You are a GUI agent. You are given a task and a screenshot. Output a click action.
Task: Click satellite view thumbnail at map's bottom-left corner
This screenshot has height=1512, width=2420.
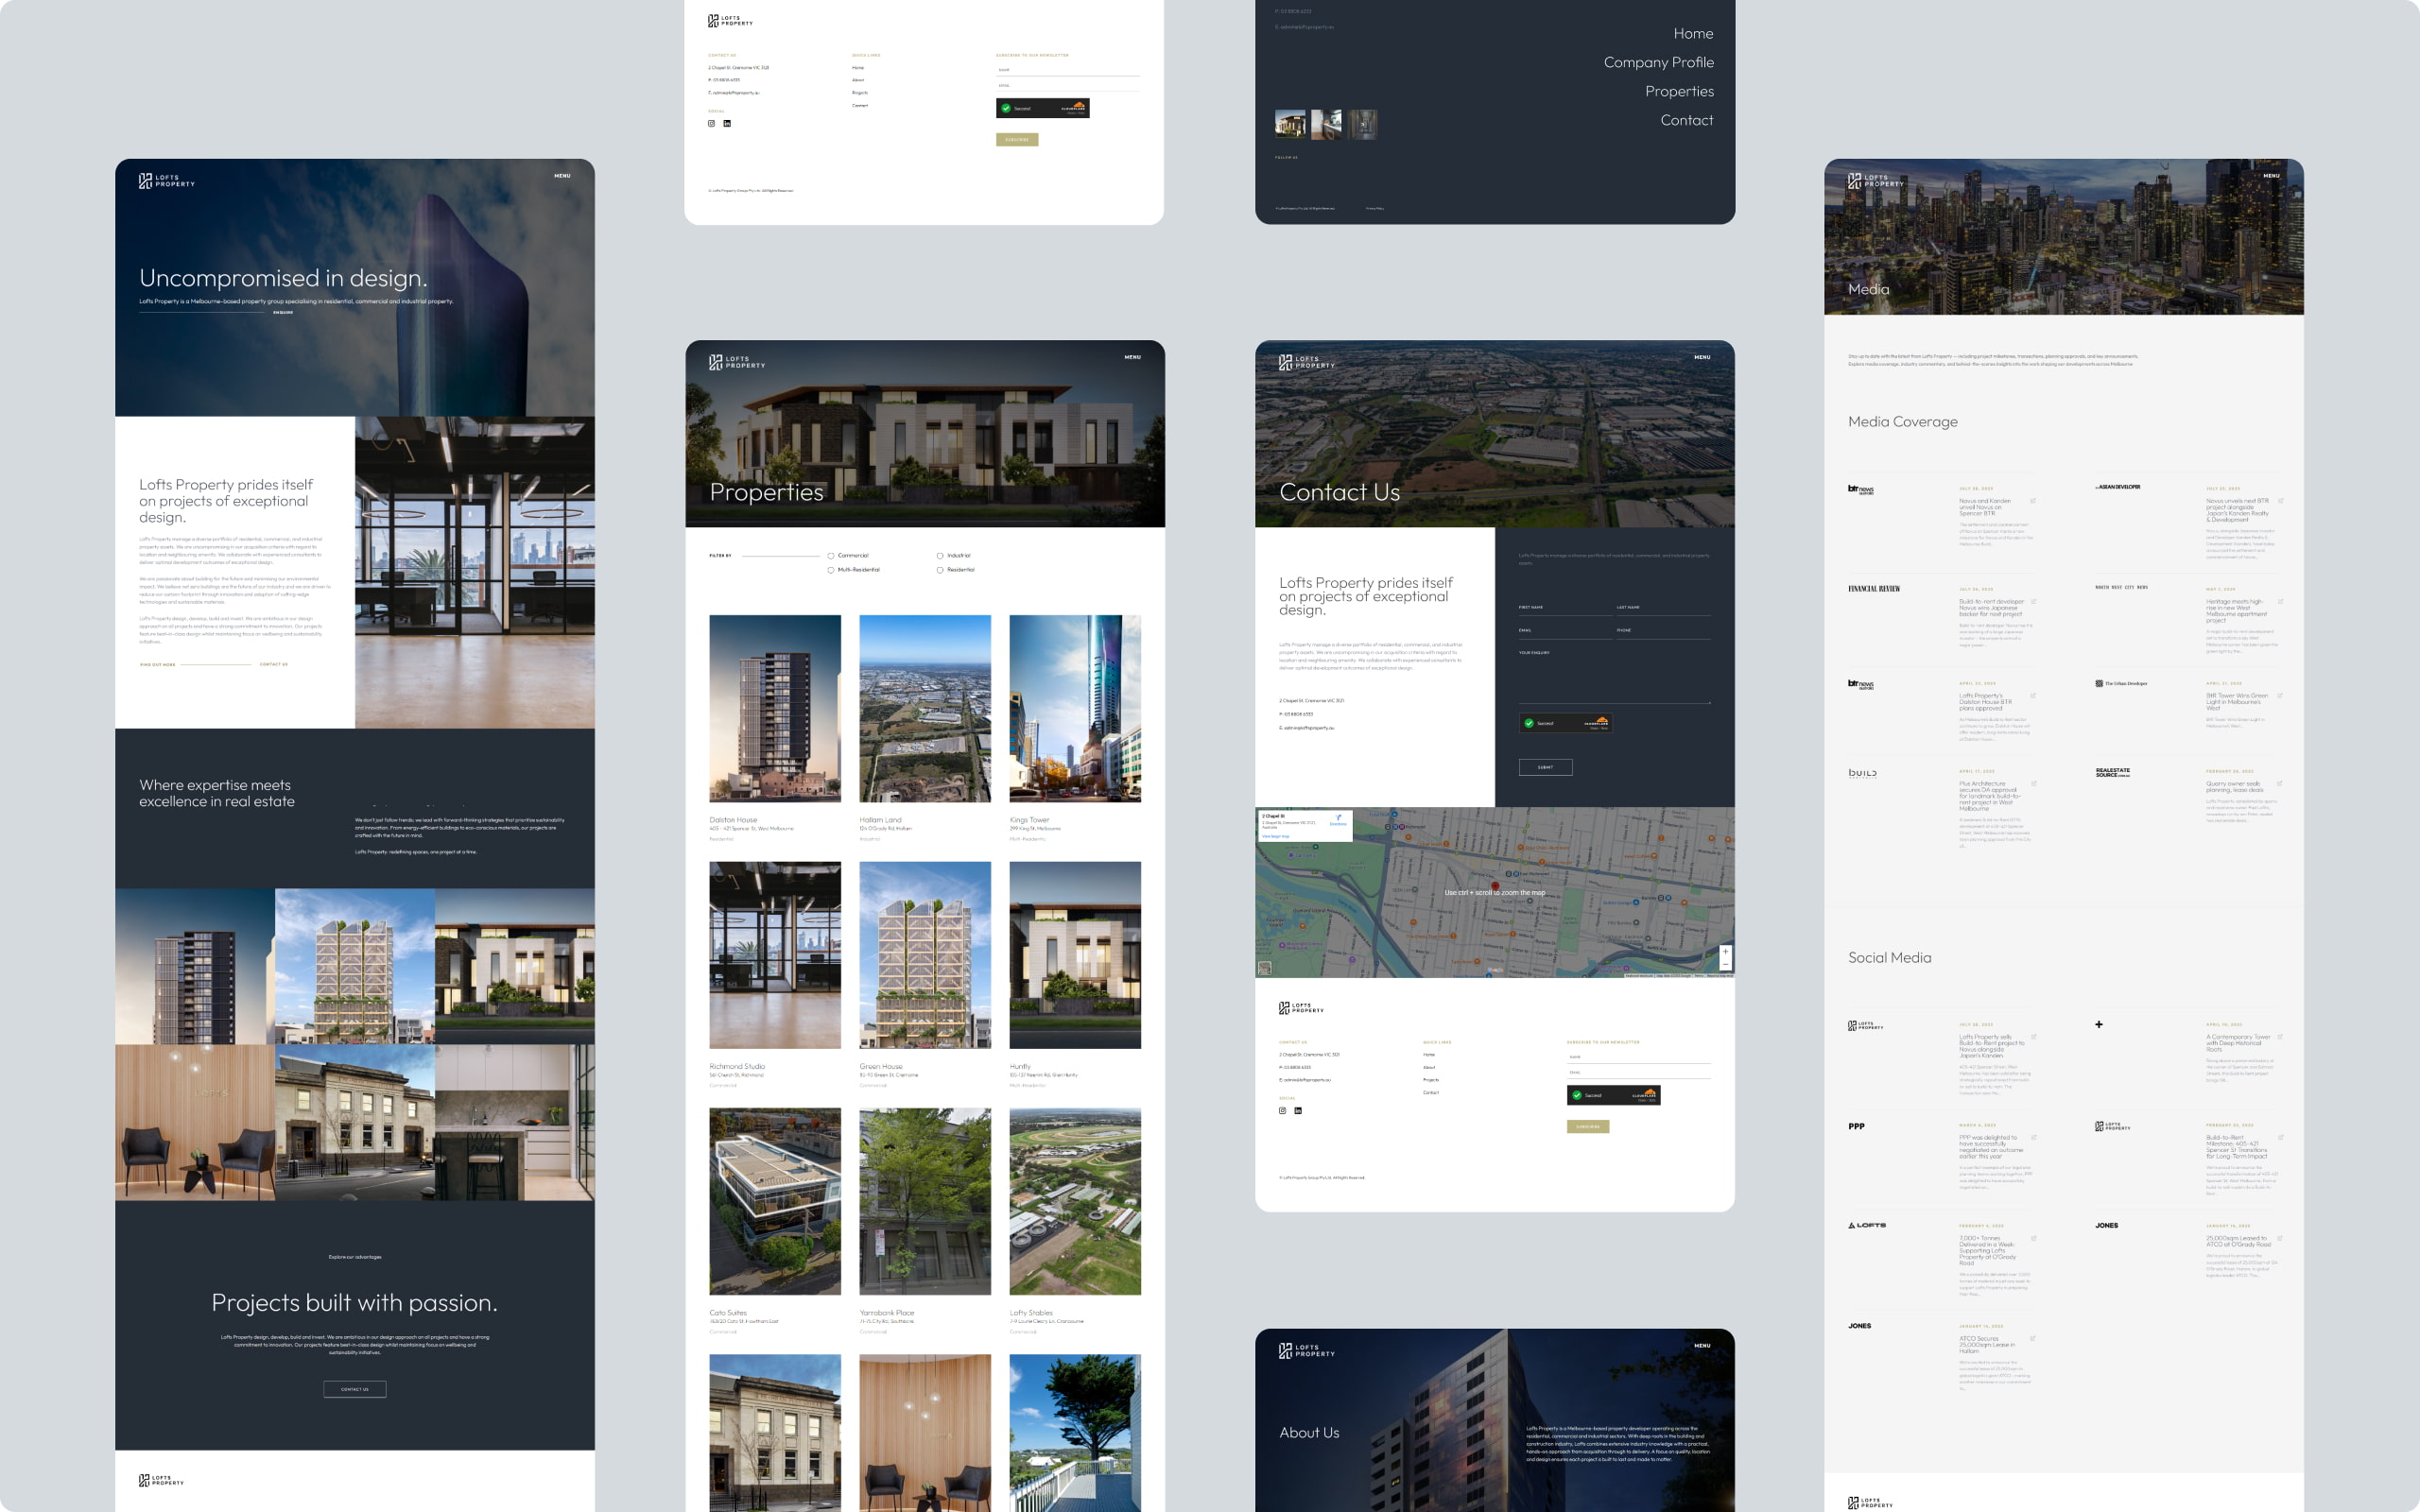tap(1265, 968)
